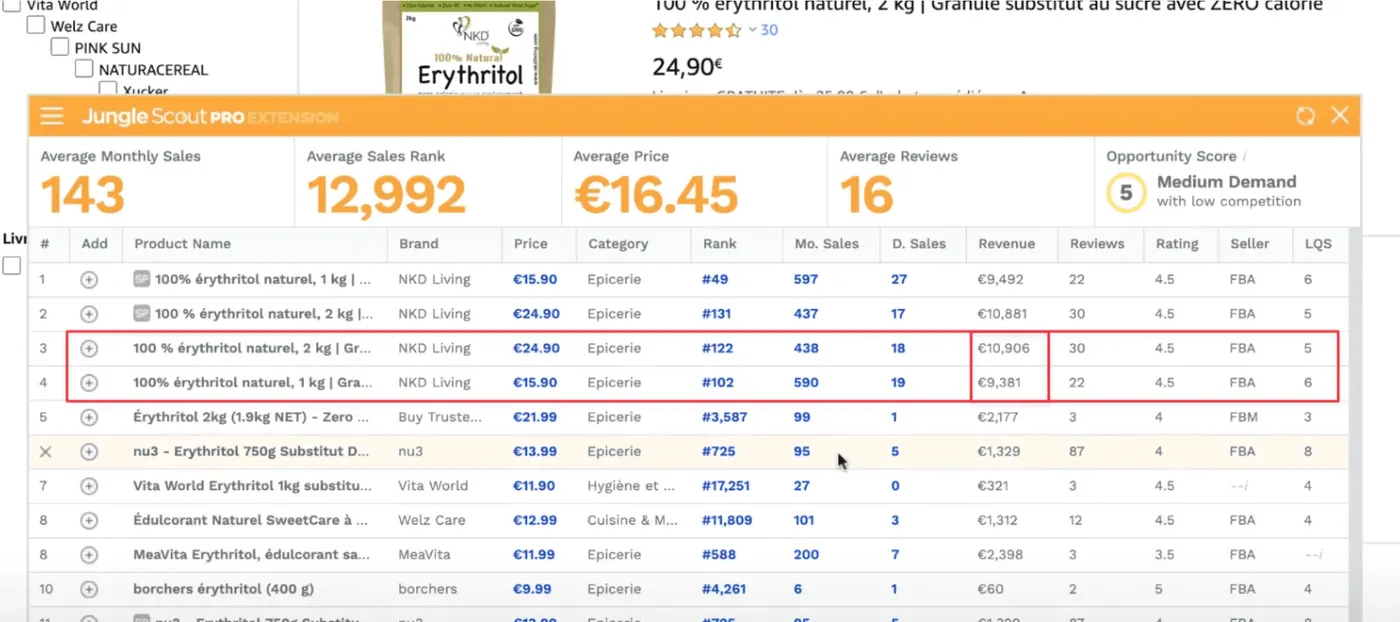Sort by the D. Sales column header
This screenshot has width=1400, height=622.
(917, 244)
